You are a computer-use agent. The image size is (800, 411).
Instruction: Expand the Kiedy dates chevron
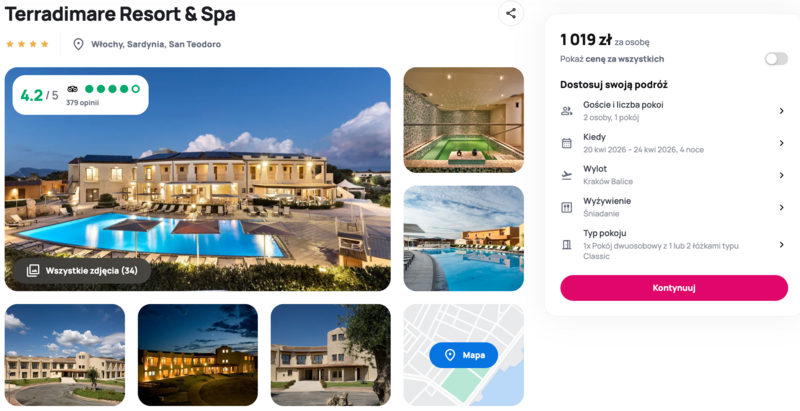tap(781, 143)
